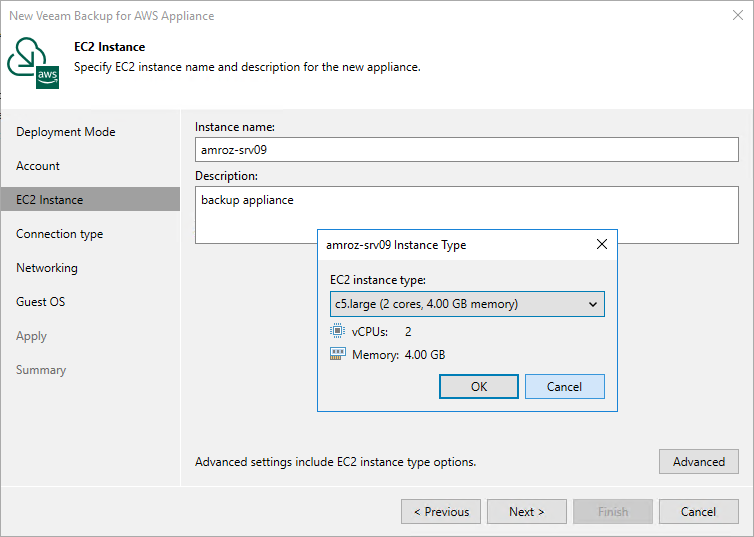Proceed with the Next button
The height and width of the screenshot is (537, 754).
click(x=527, y=512)
